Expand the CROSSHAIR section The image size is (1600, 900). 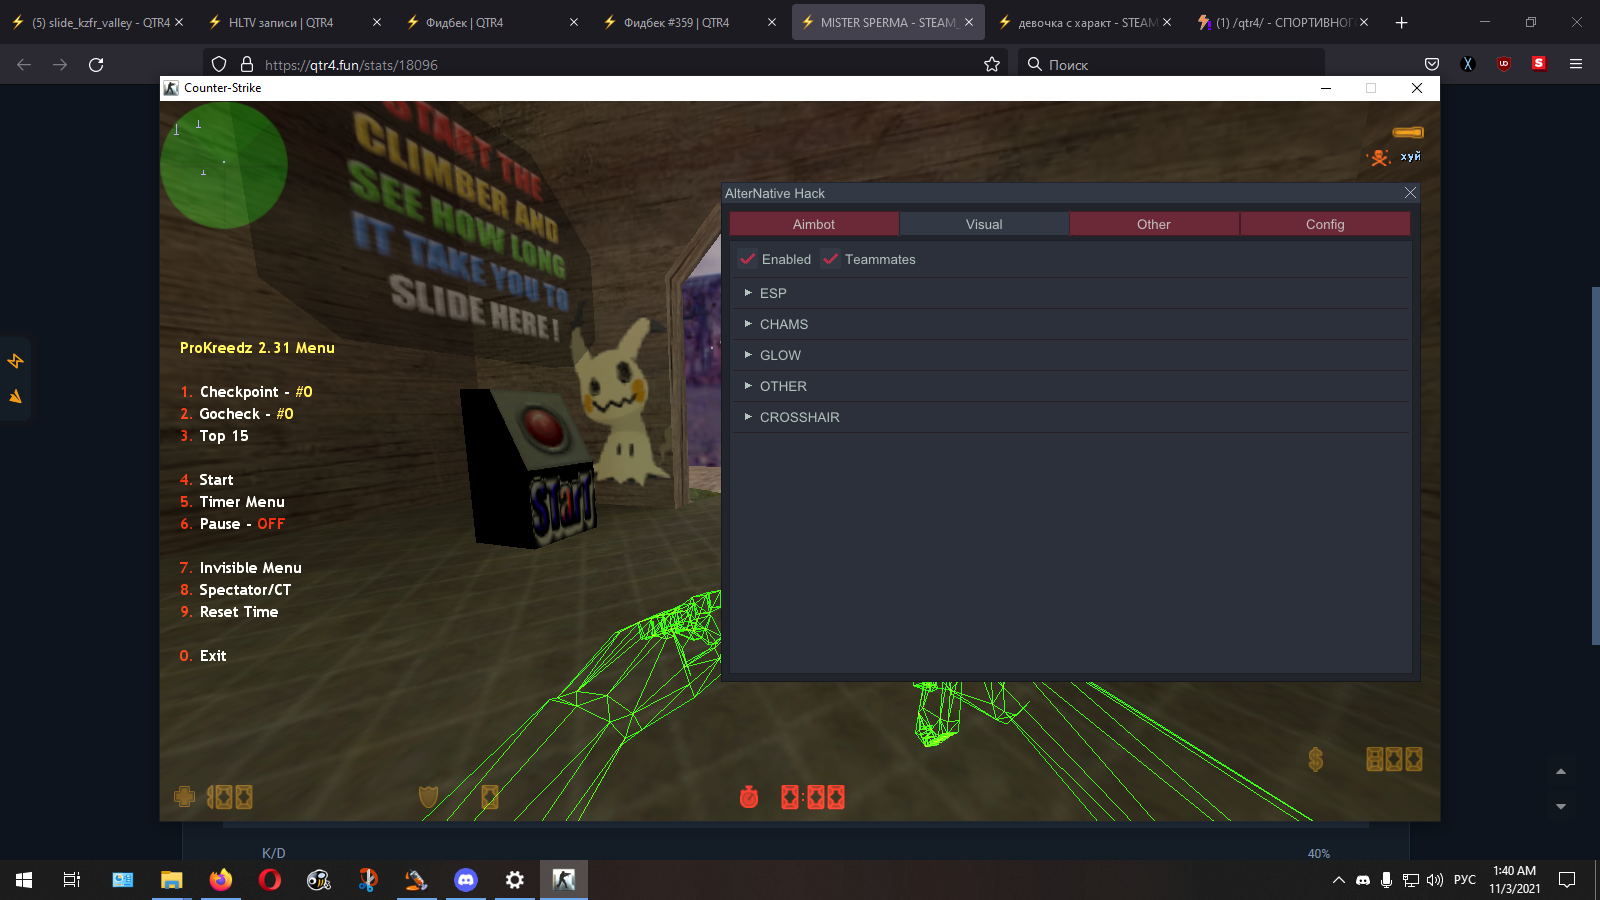click(x=1070, y=417)
